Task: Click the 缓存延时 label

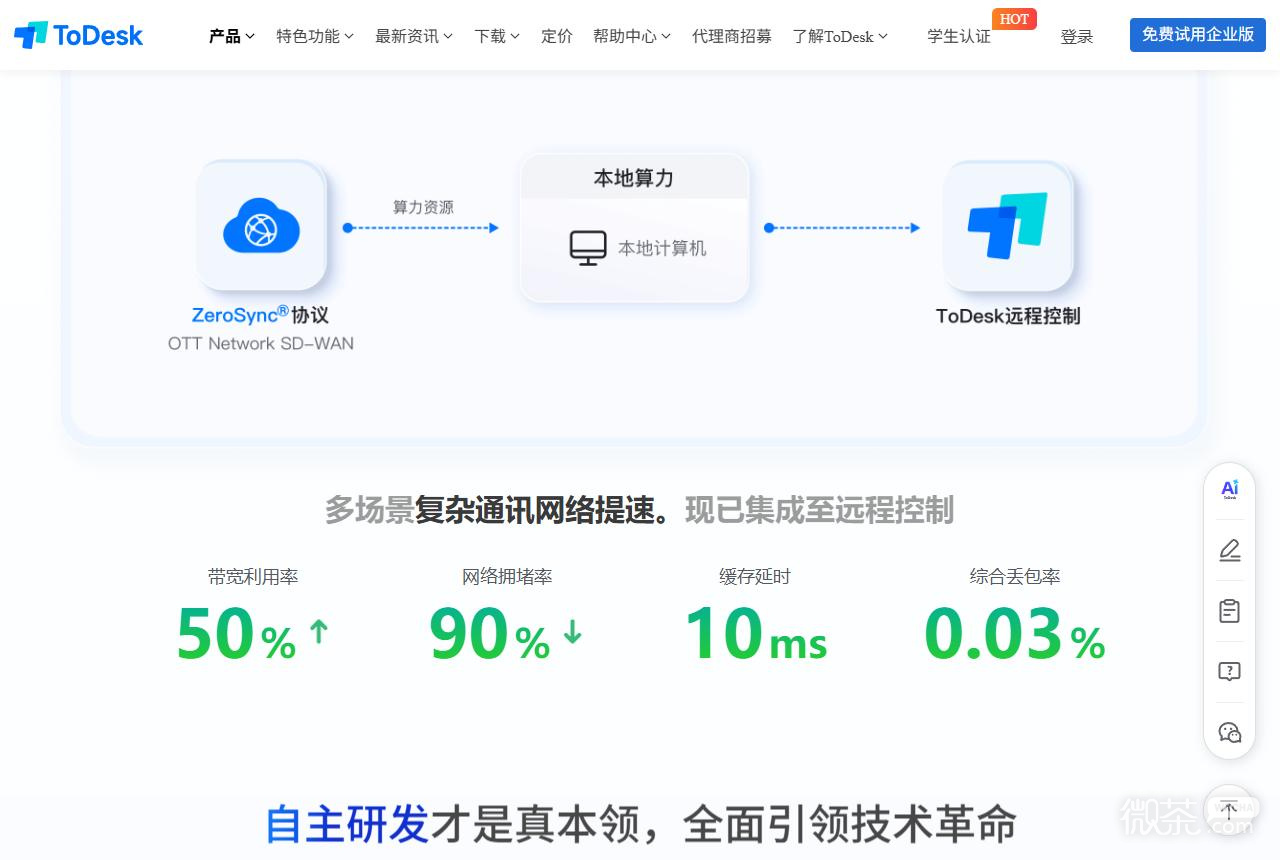Action: [x=755, y=576]
